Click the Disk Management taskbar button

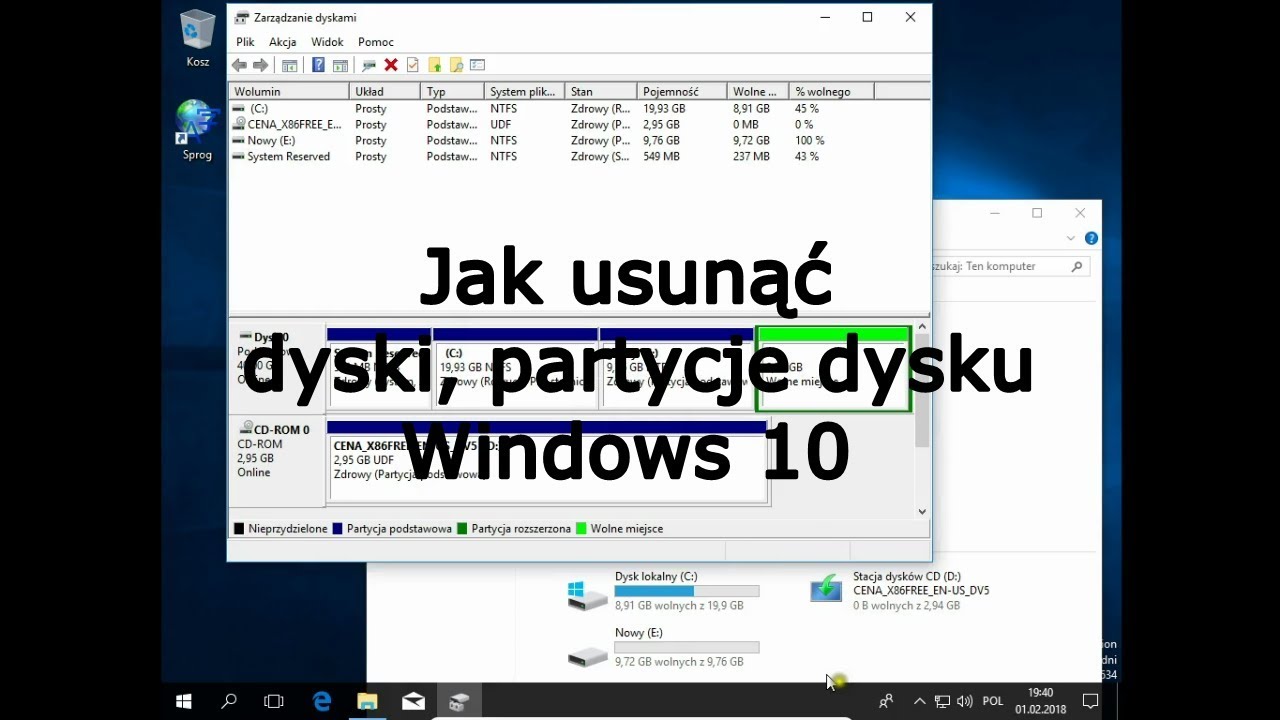459,702
